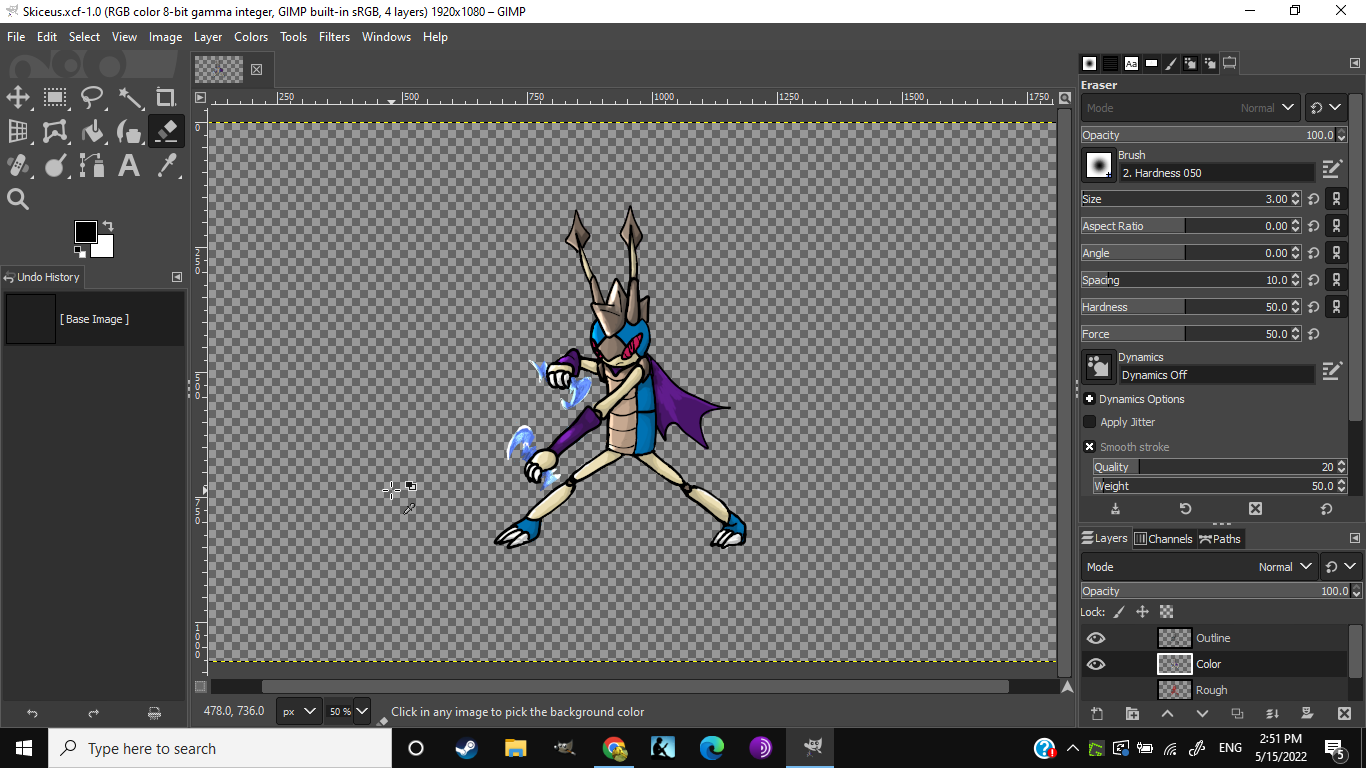Restore tool preset icon
Viewport: 1366px width, 768px height.
pos(1185,509)
